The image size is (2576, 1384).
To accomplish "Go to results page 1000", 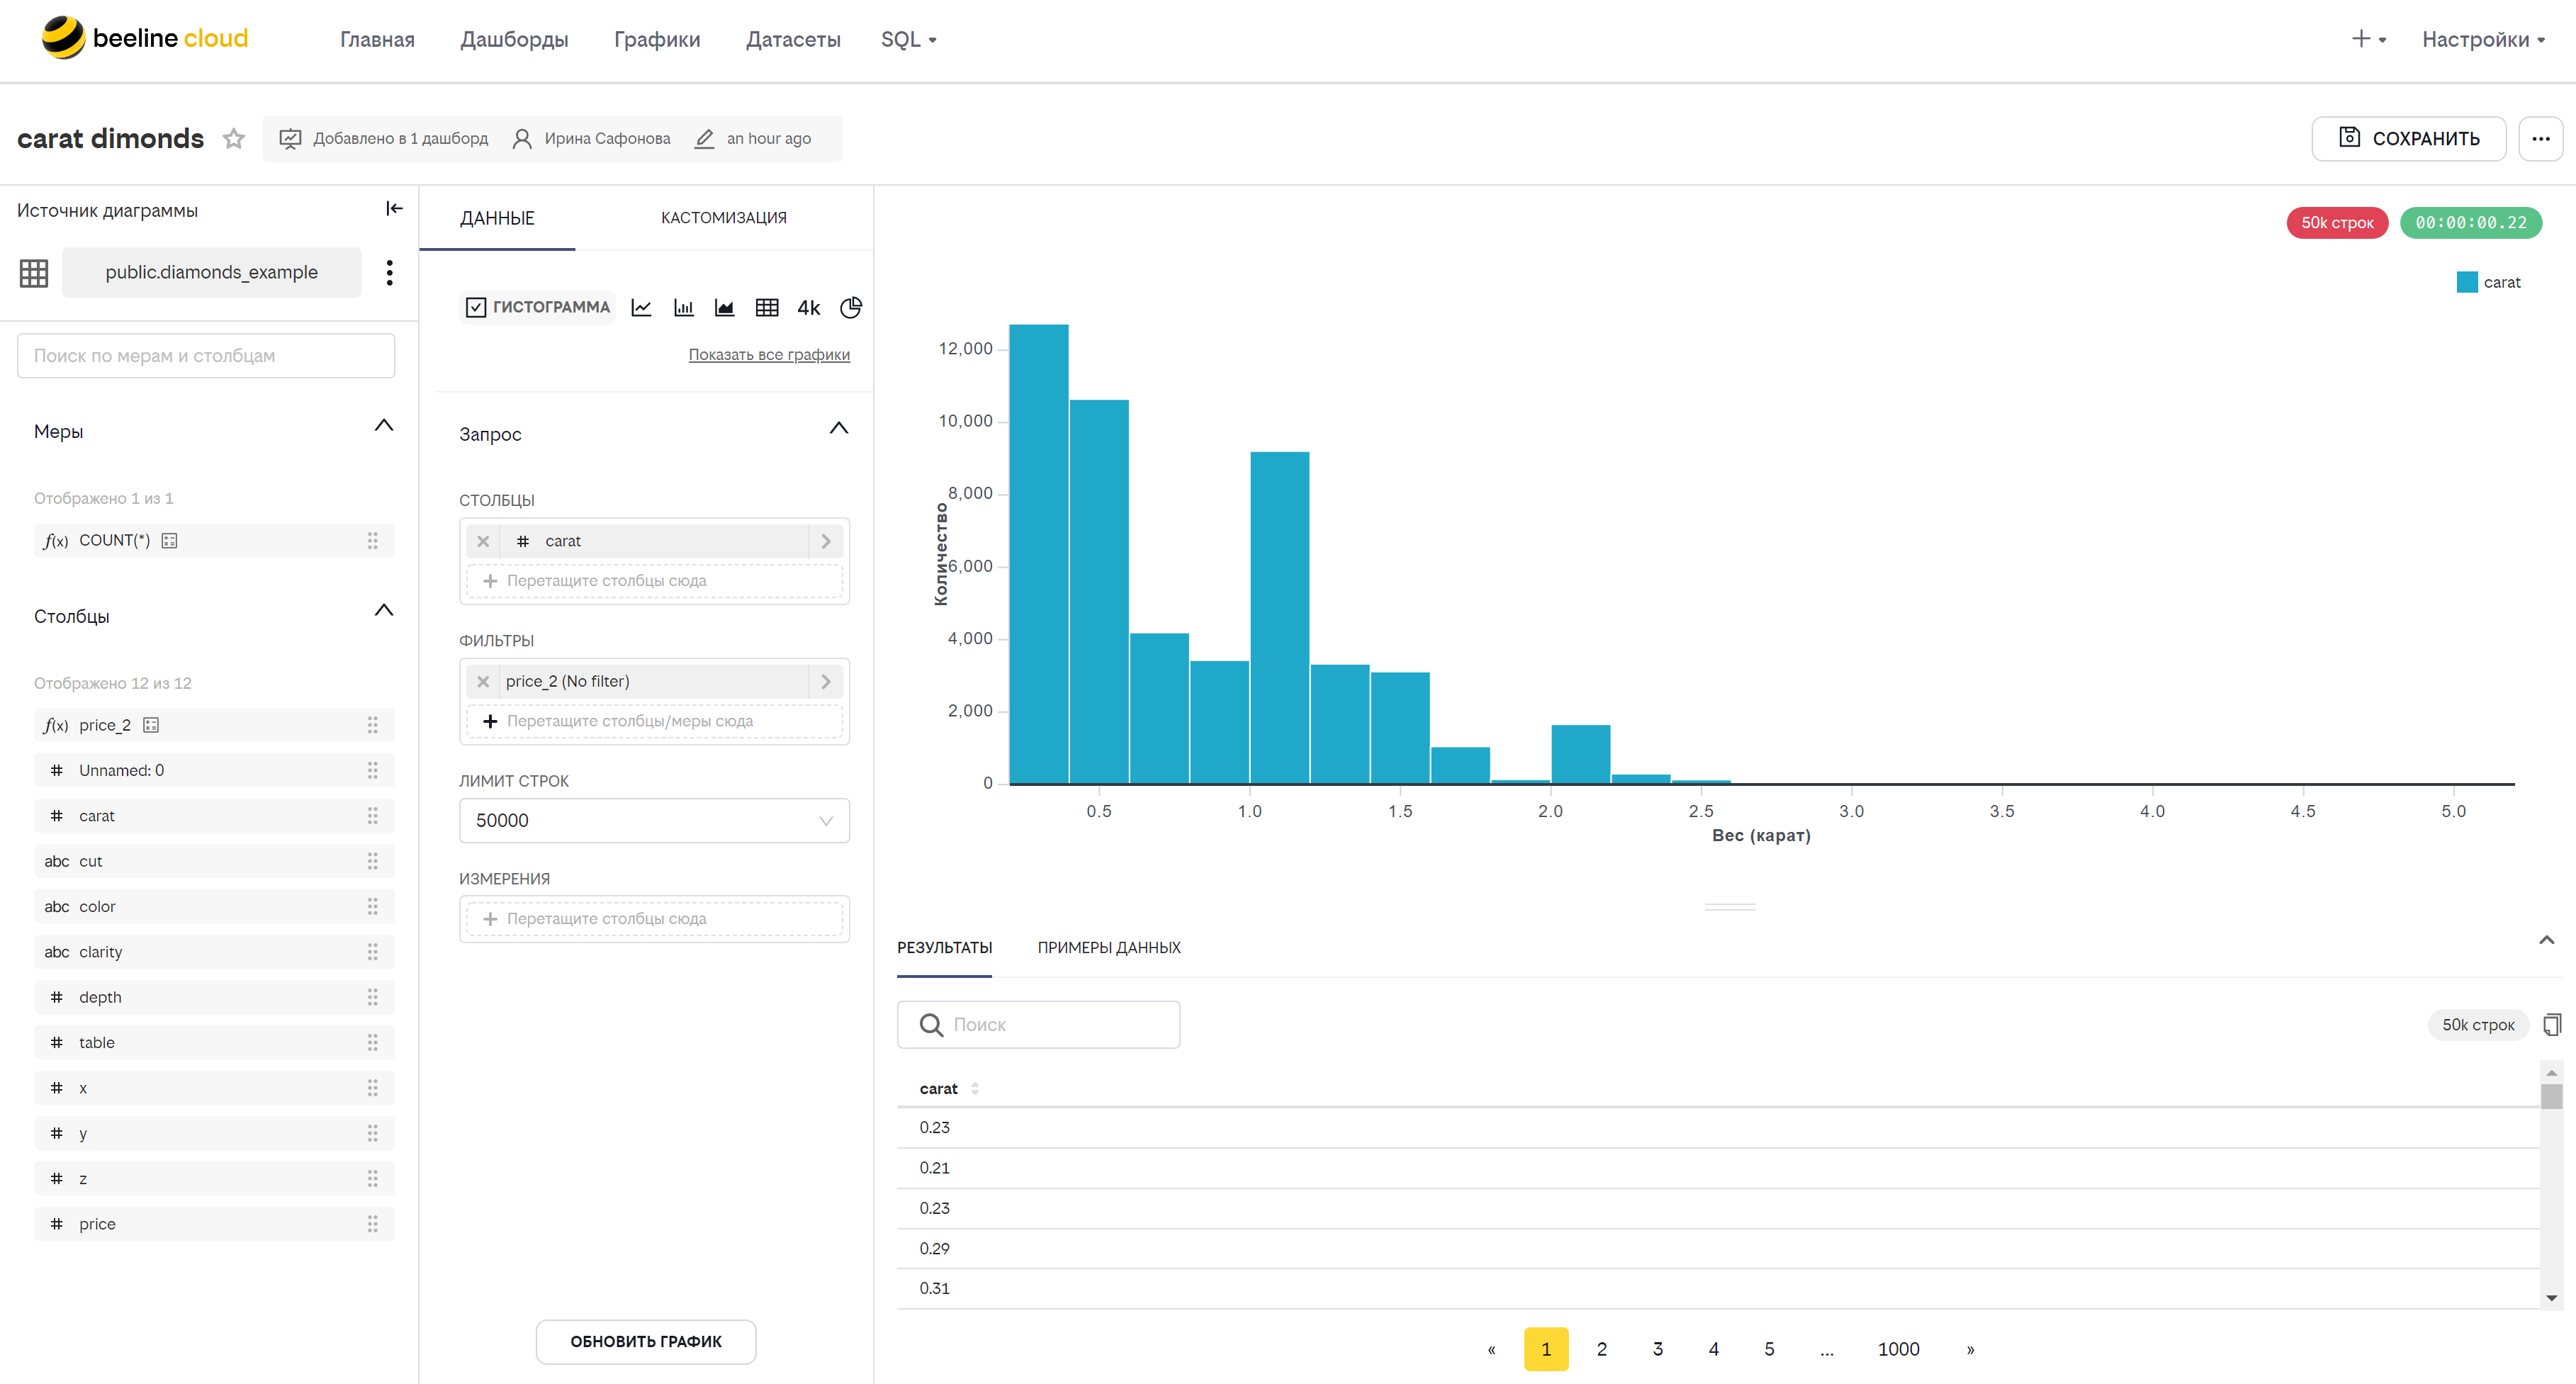I will [1898, 1349].
